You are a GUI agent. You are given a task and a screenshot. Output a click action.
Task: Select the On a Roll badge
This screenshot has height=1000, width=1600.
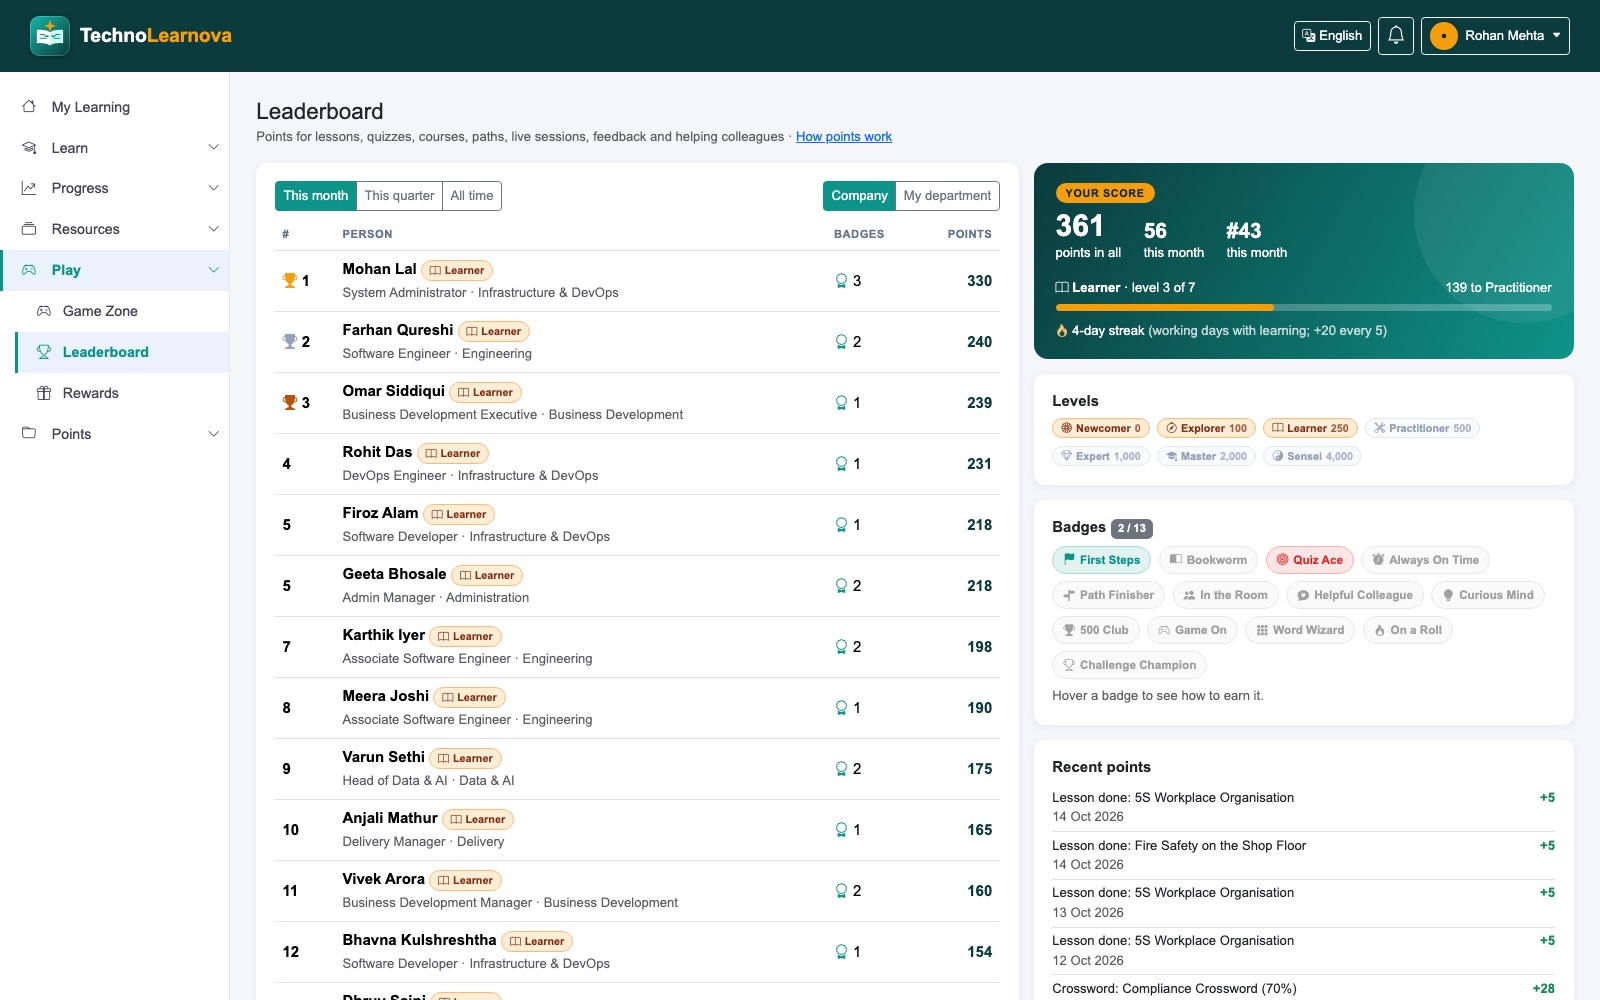1407,630
